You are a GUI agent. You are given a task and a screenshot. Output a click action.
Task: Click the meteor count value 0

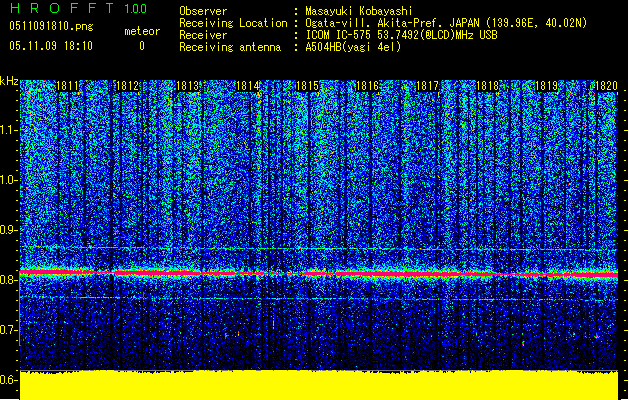pyautogui.click(x=142, y=46)
